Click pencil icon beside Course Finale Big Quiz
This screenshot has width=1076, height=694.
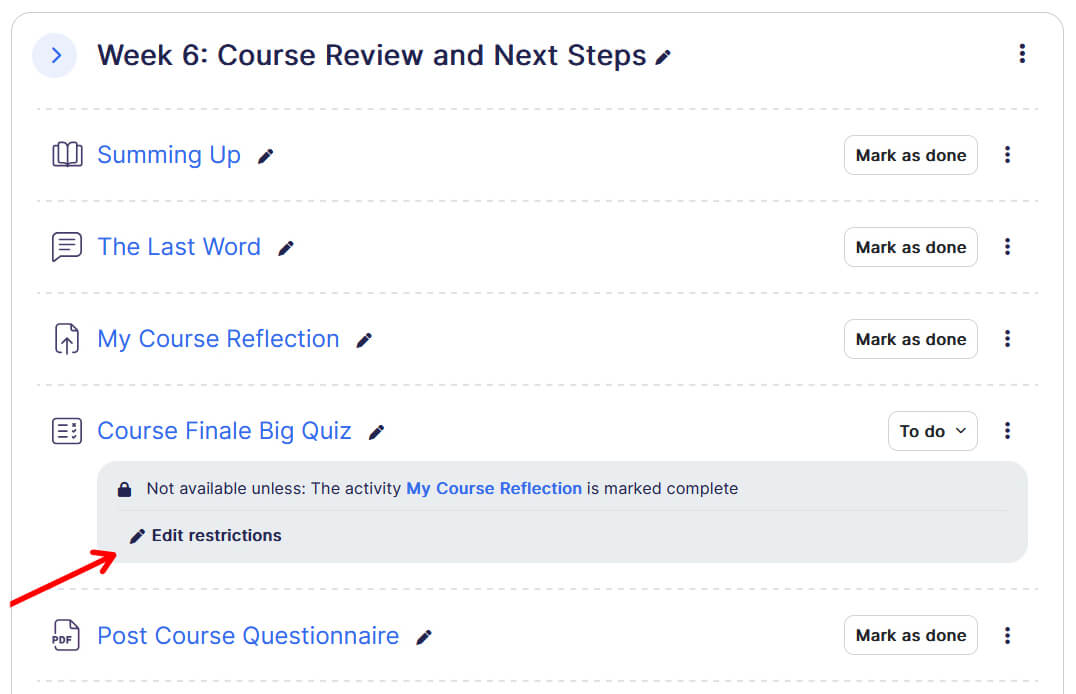click(x=376, y=432)
